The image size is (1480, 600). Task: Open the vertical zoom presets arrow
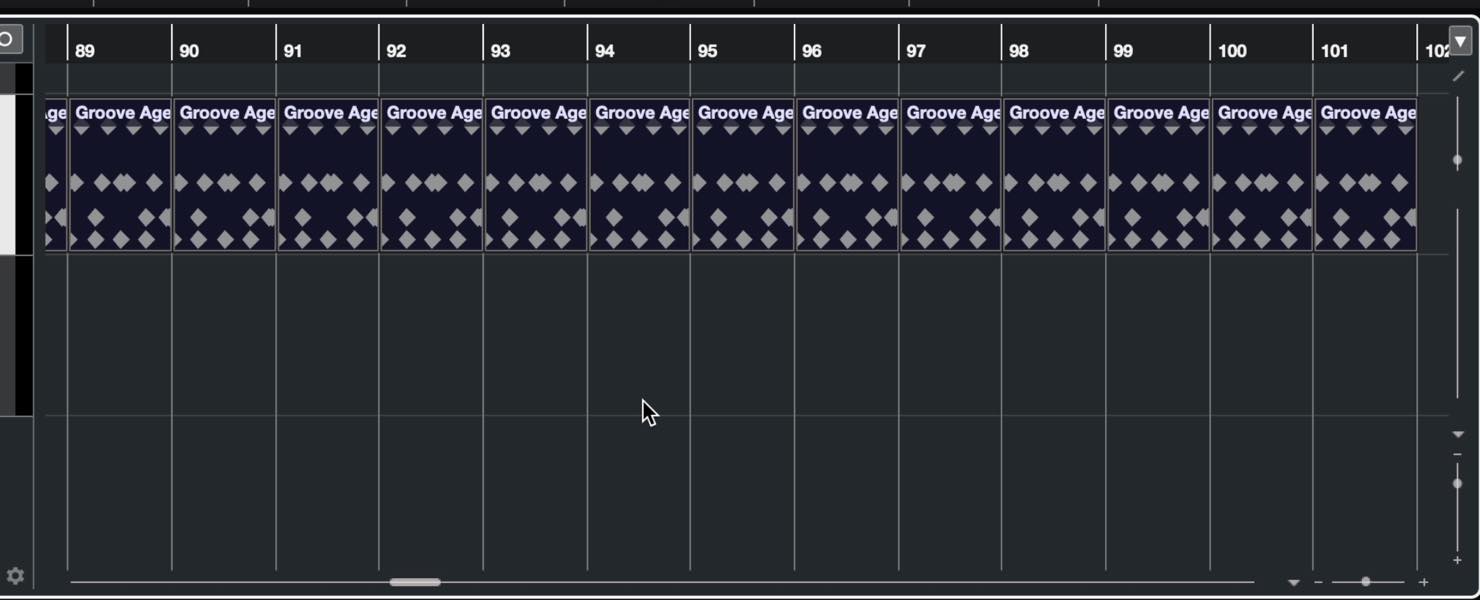1458,434
